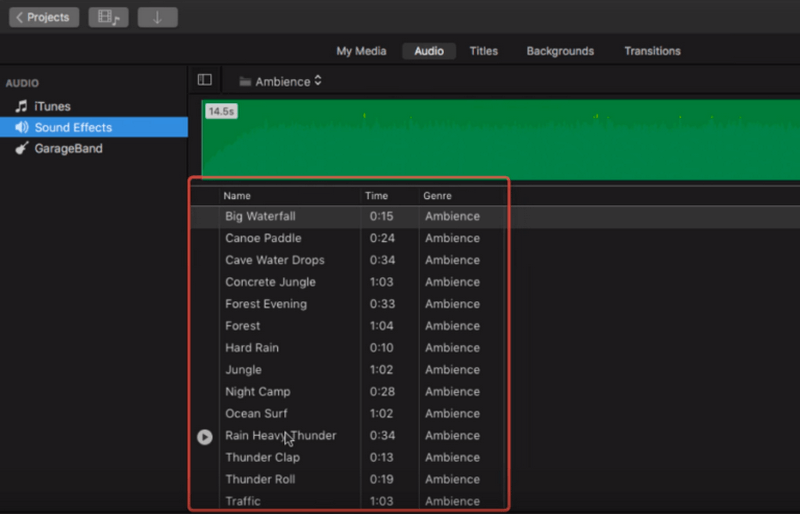Click the 1:04 time of Forest
The height and width of the screenshot is (514, 800).
point(382,326)
